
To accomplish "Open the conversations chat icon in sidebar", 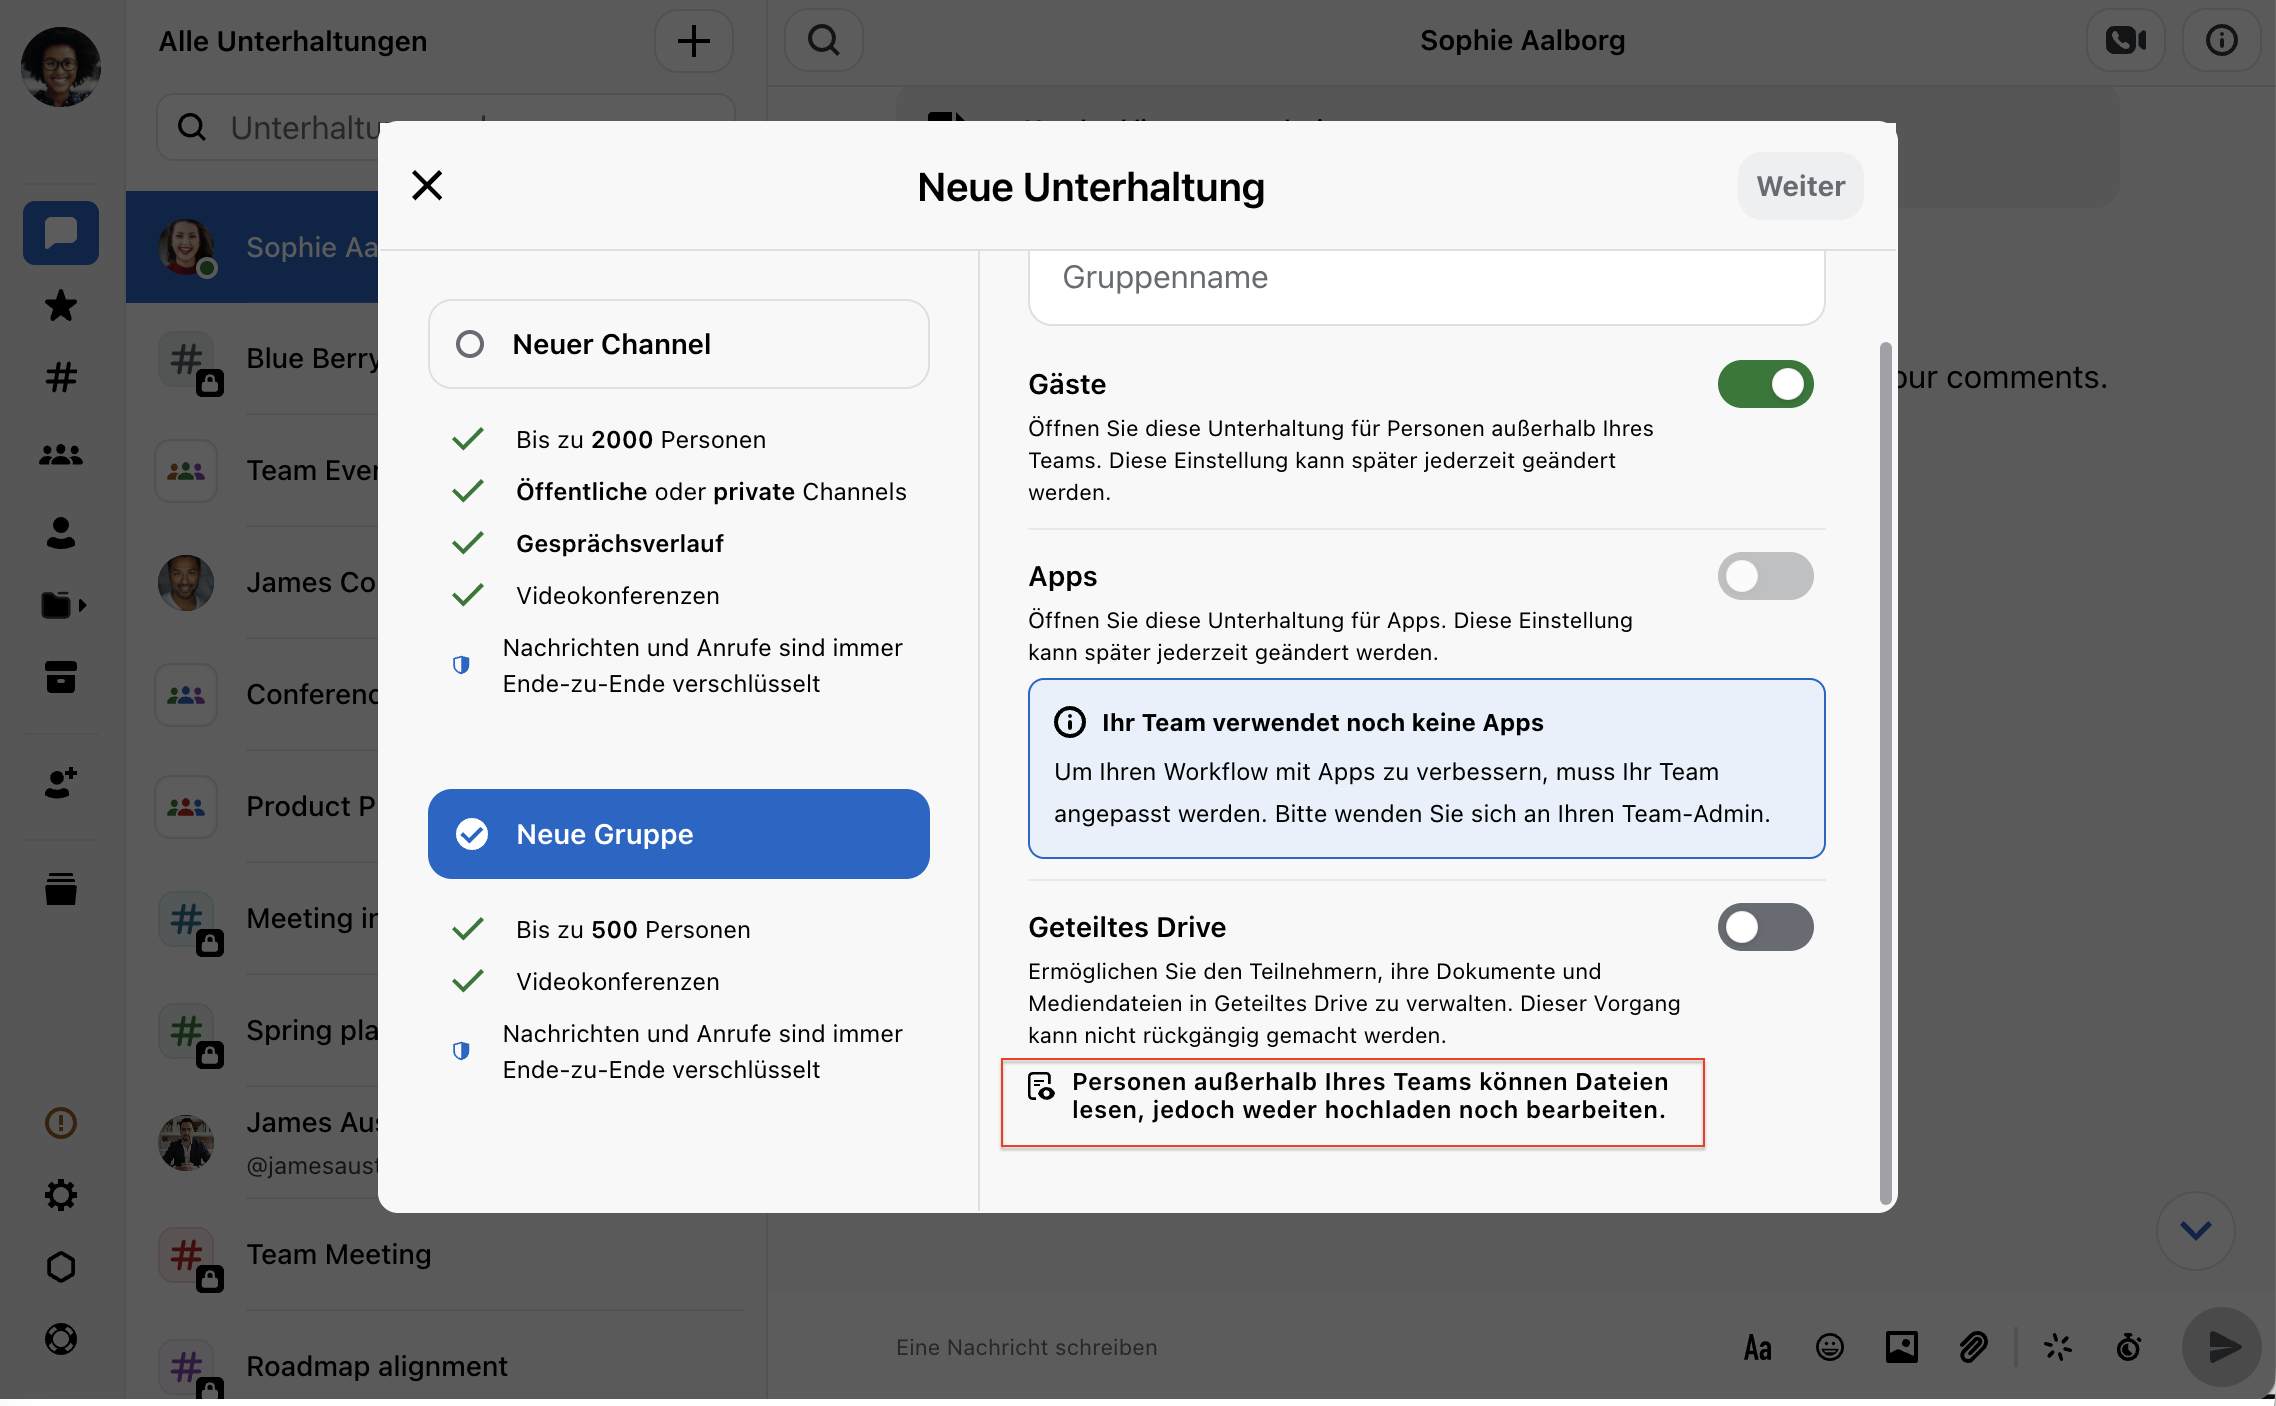I will [x=61, y=233].
